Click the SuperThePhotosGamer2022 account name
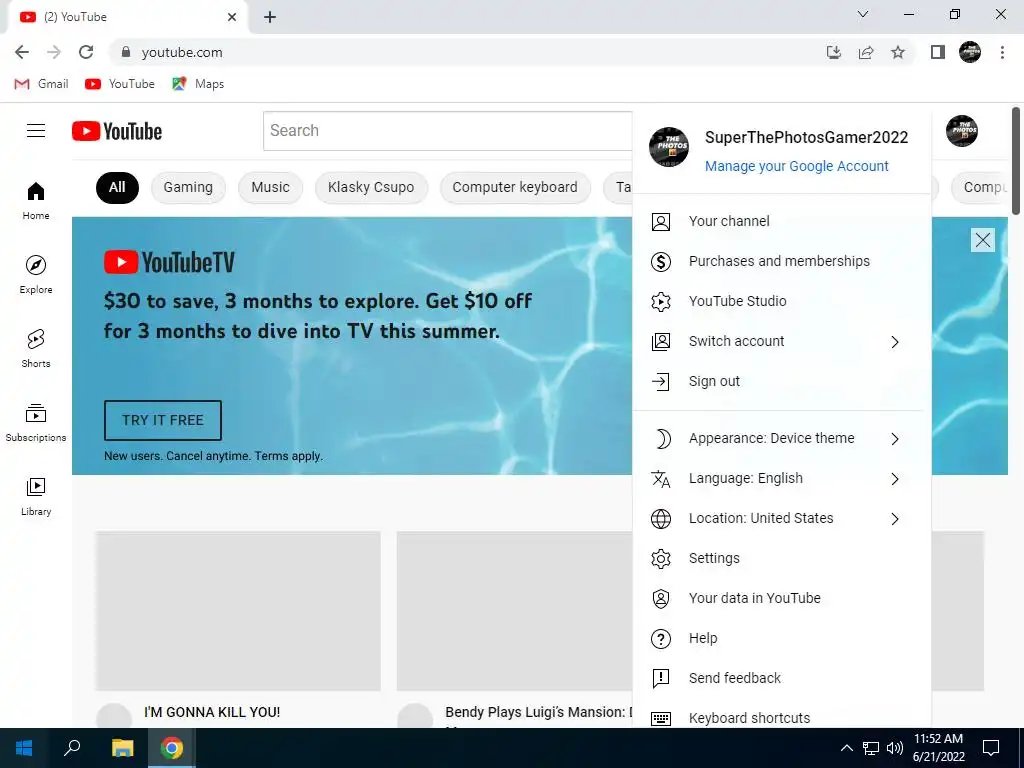 (x=807, y=138)
